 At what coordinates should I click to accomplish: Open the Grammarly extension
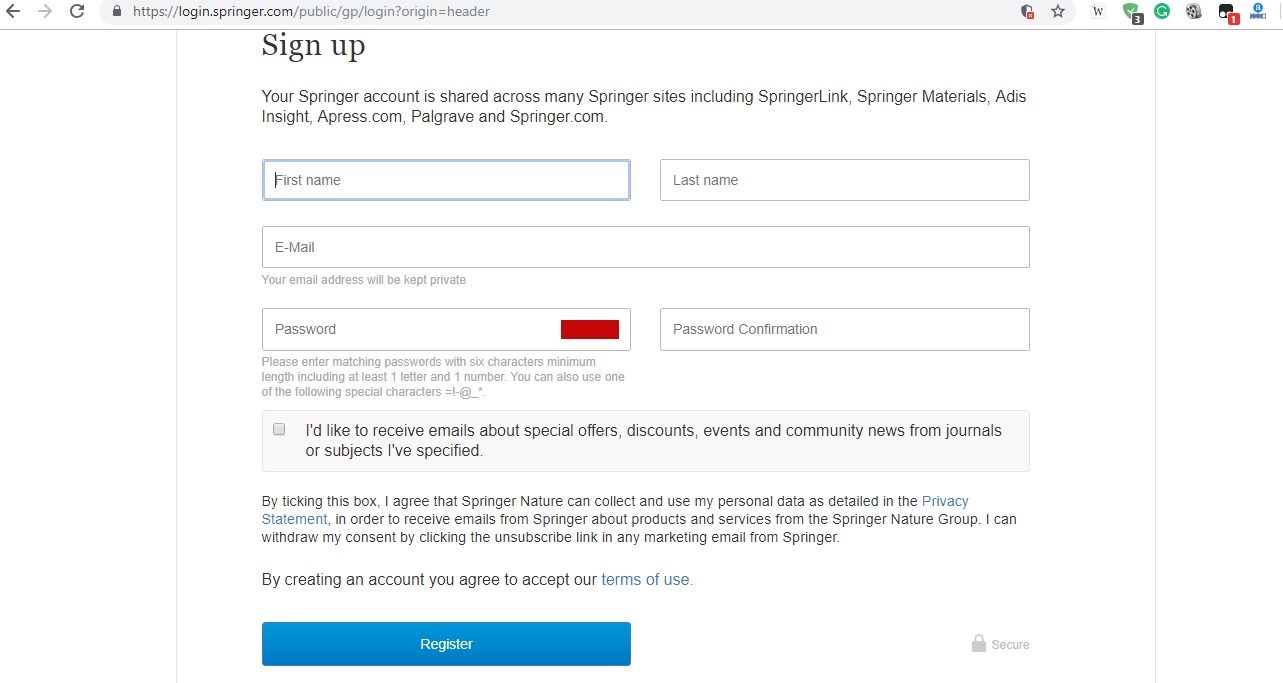pos(1162,12)
